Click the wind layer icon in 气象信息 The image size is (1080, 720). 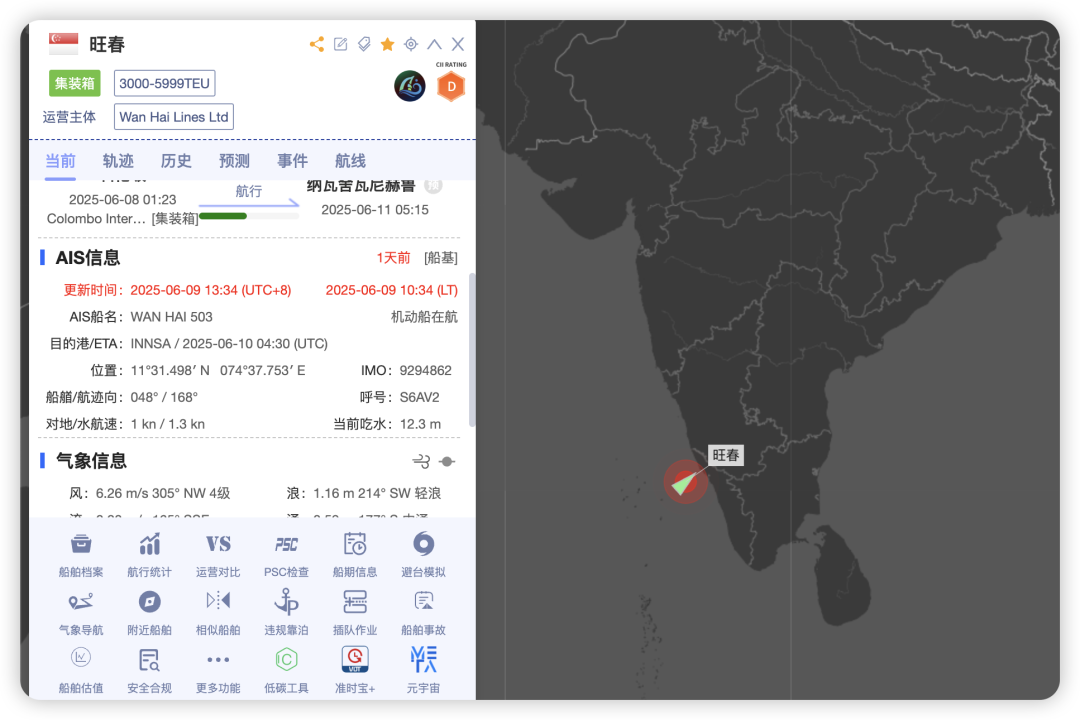click(421, 462)
